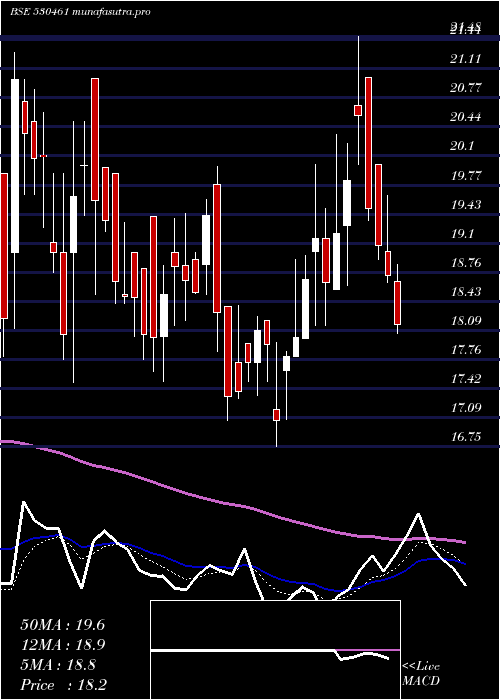This screenshot has width=500, height=700.
Task: Select the 19.77 price axis label
Action: coord(466,176)
